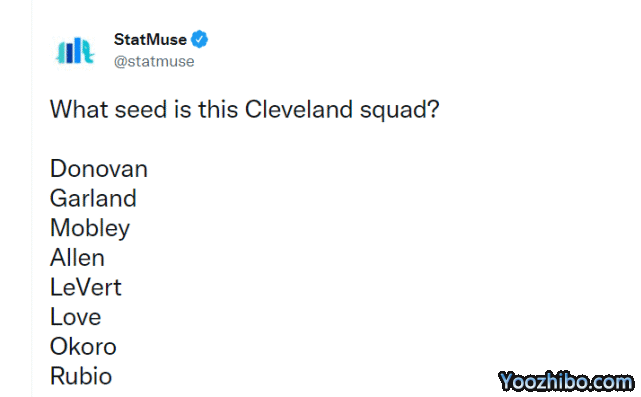The width and height of the screenshot is (641, 397).
Task: Click the Yoozhibo.com watermark
Action: [566, 381]
